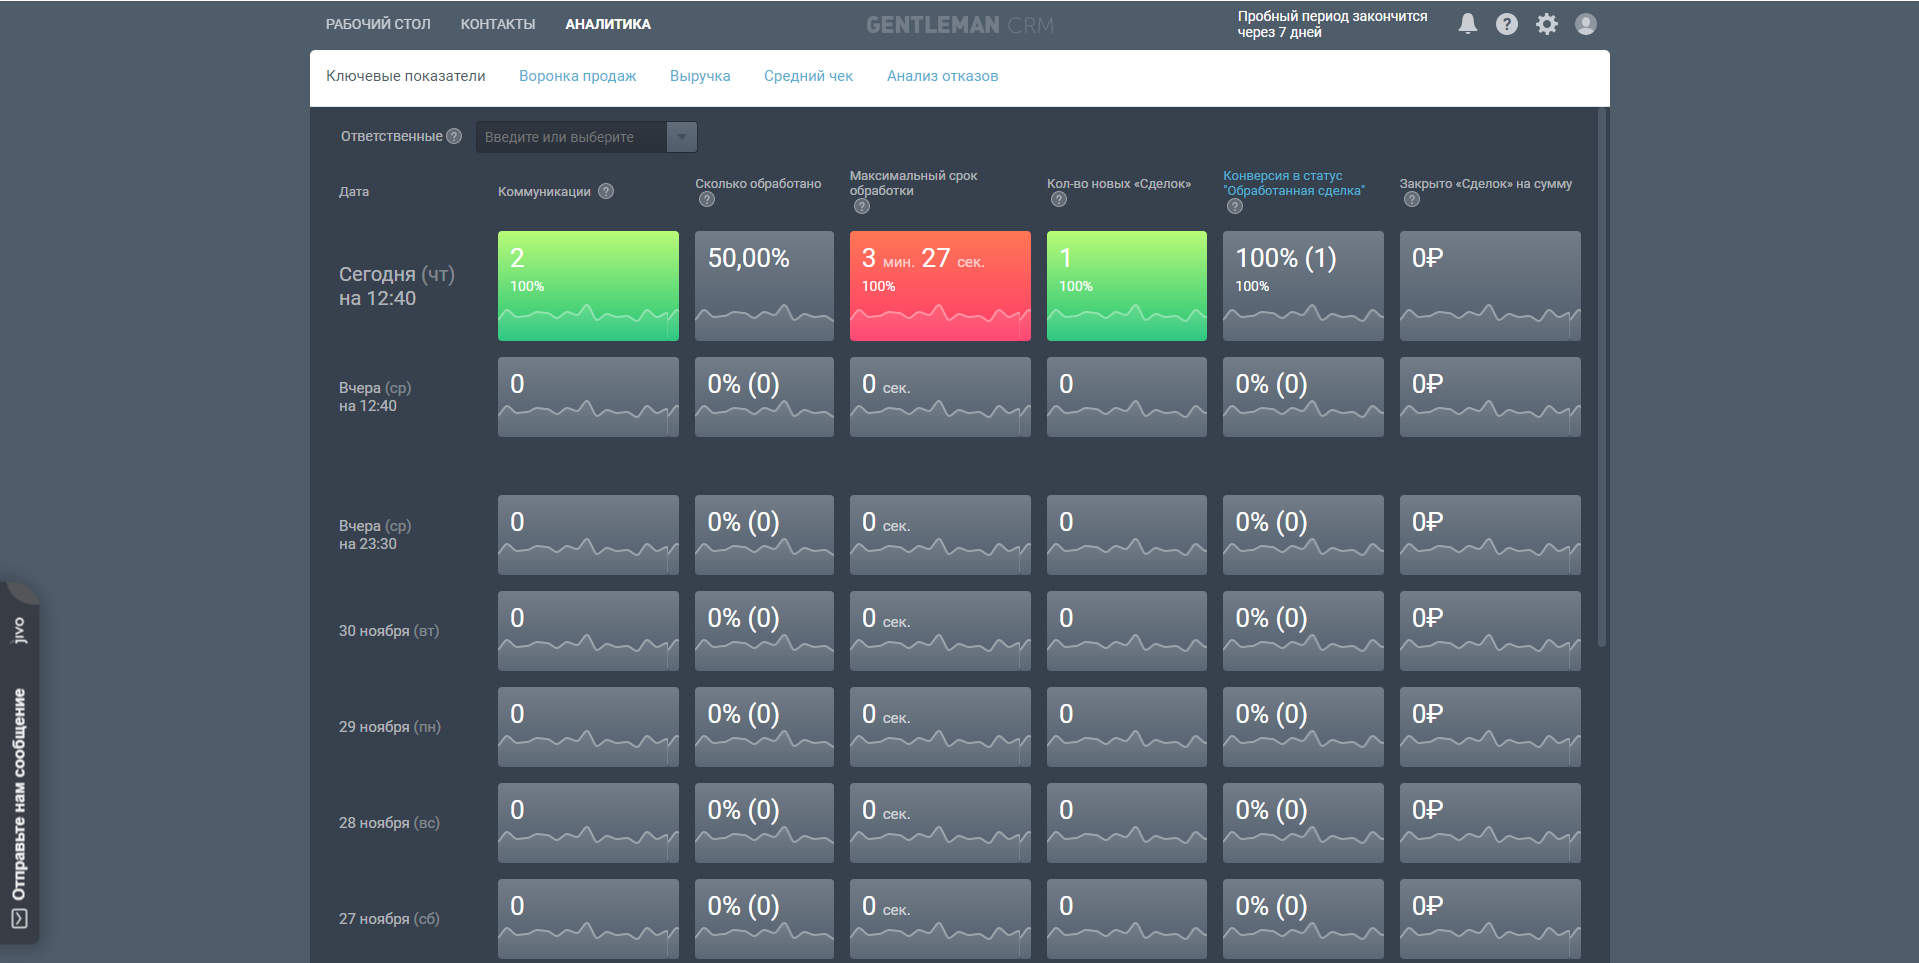Image resolution: width=1919 pixels, height=963 pixels.
Task: Click today's 50,00% processed card
Action: [x=764, y=286]
